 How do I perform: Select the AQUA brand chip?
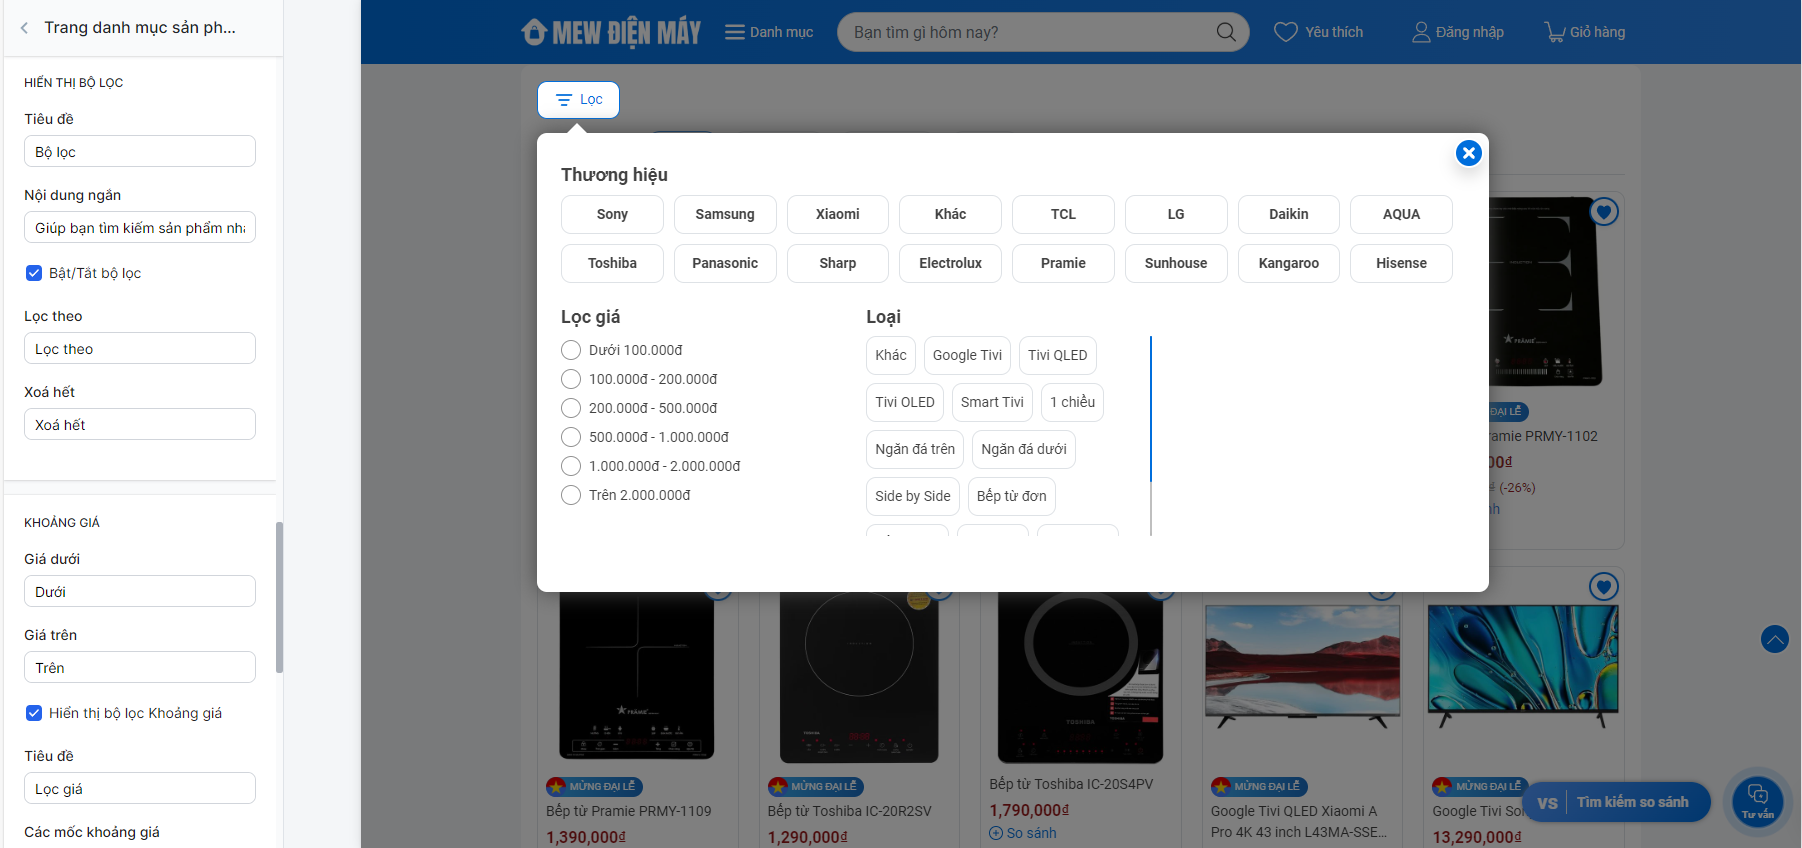pyautogui.click(x=1401, y=214)
